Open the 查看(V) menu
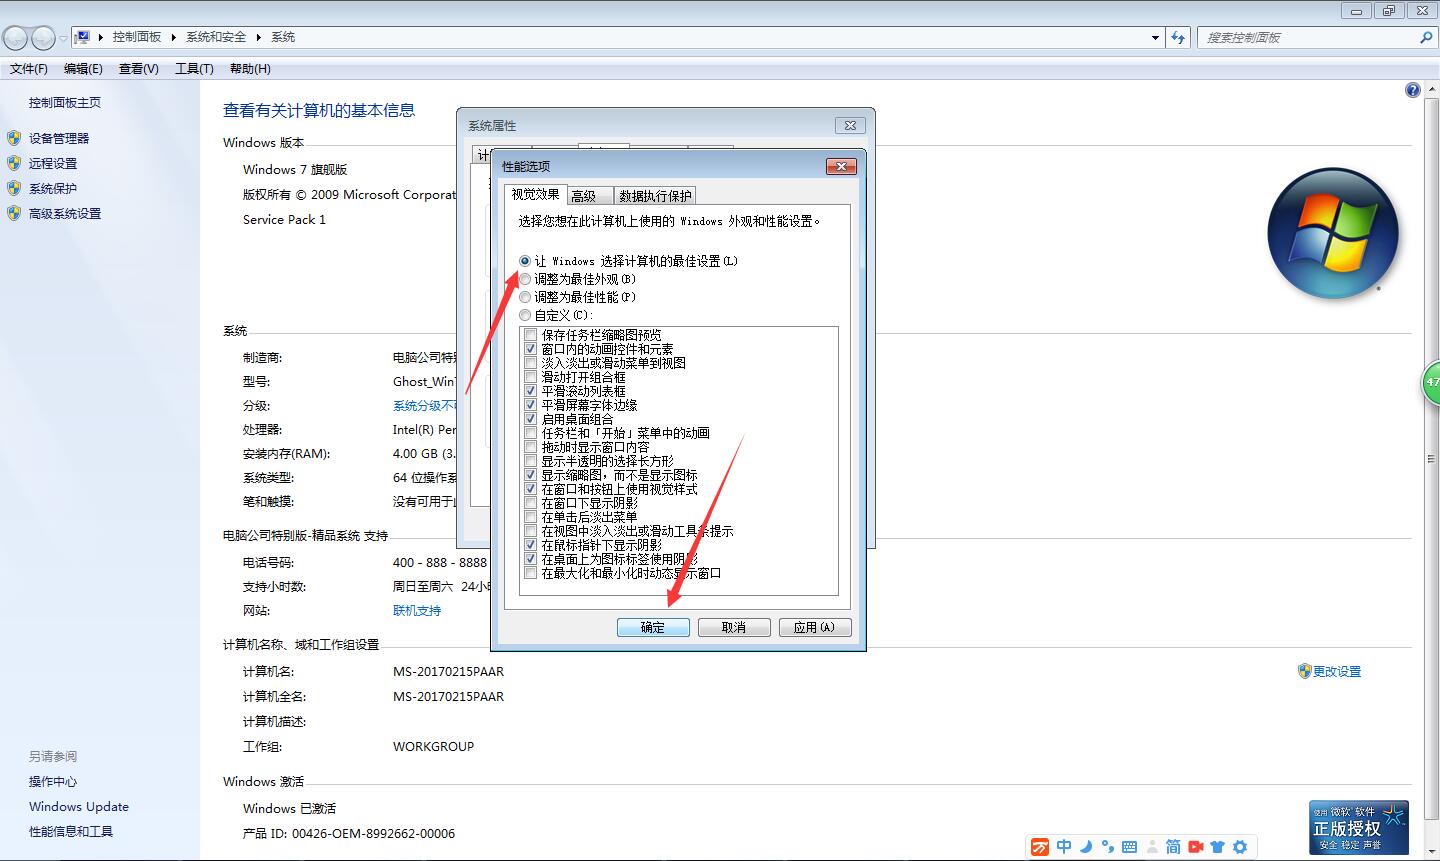This screenshot has height=861, width=1440. point(139,69)
